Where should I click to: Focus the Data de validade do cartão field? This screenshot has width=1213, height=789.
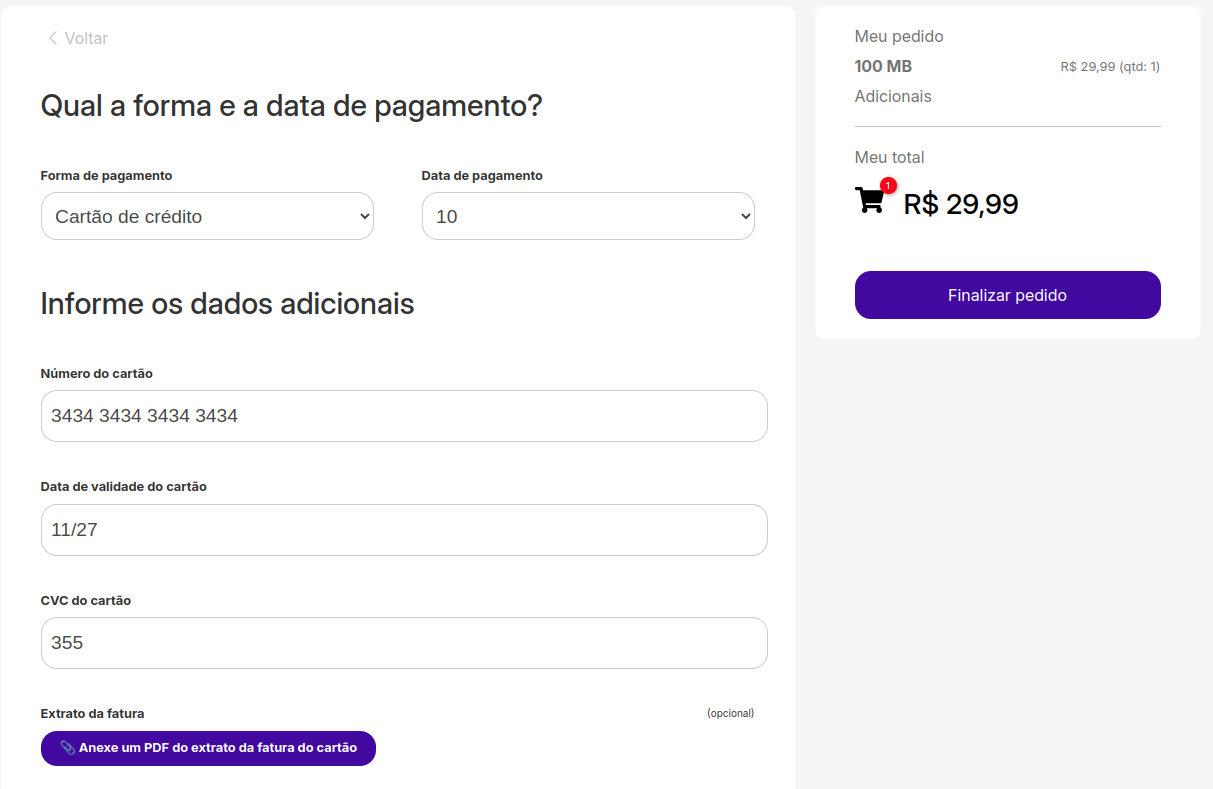tap(404, 530)
